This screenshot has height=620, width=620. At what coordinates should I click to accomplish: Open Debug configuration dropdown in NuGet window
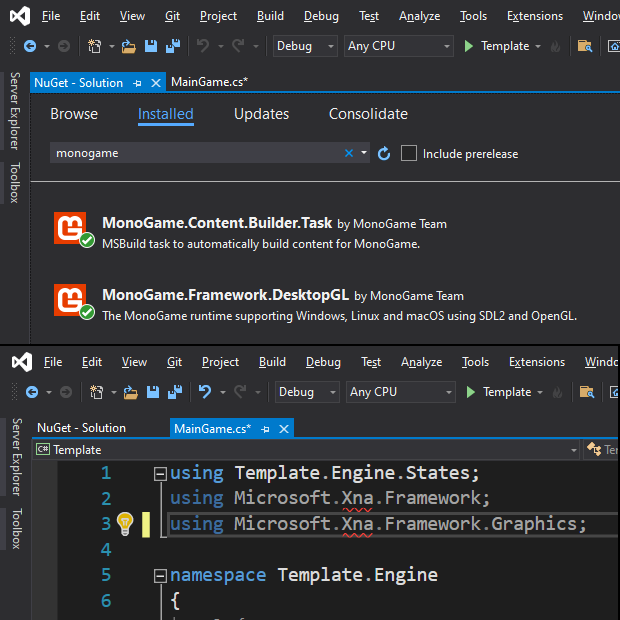point(305,46)
